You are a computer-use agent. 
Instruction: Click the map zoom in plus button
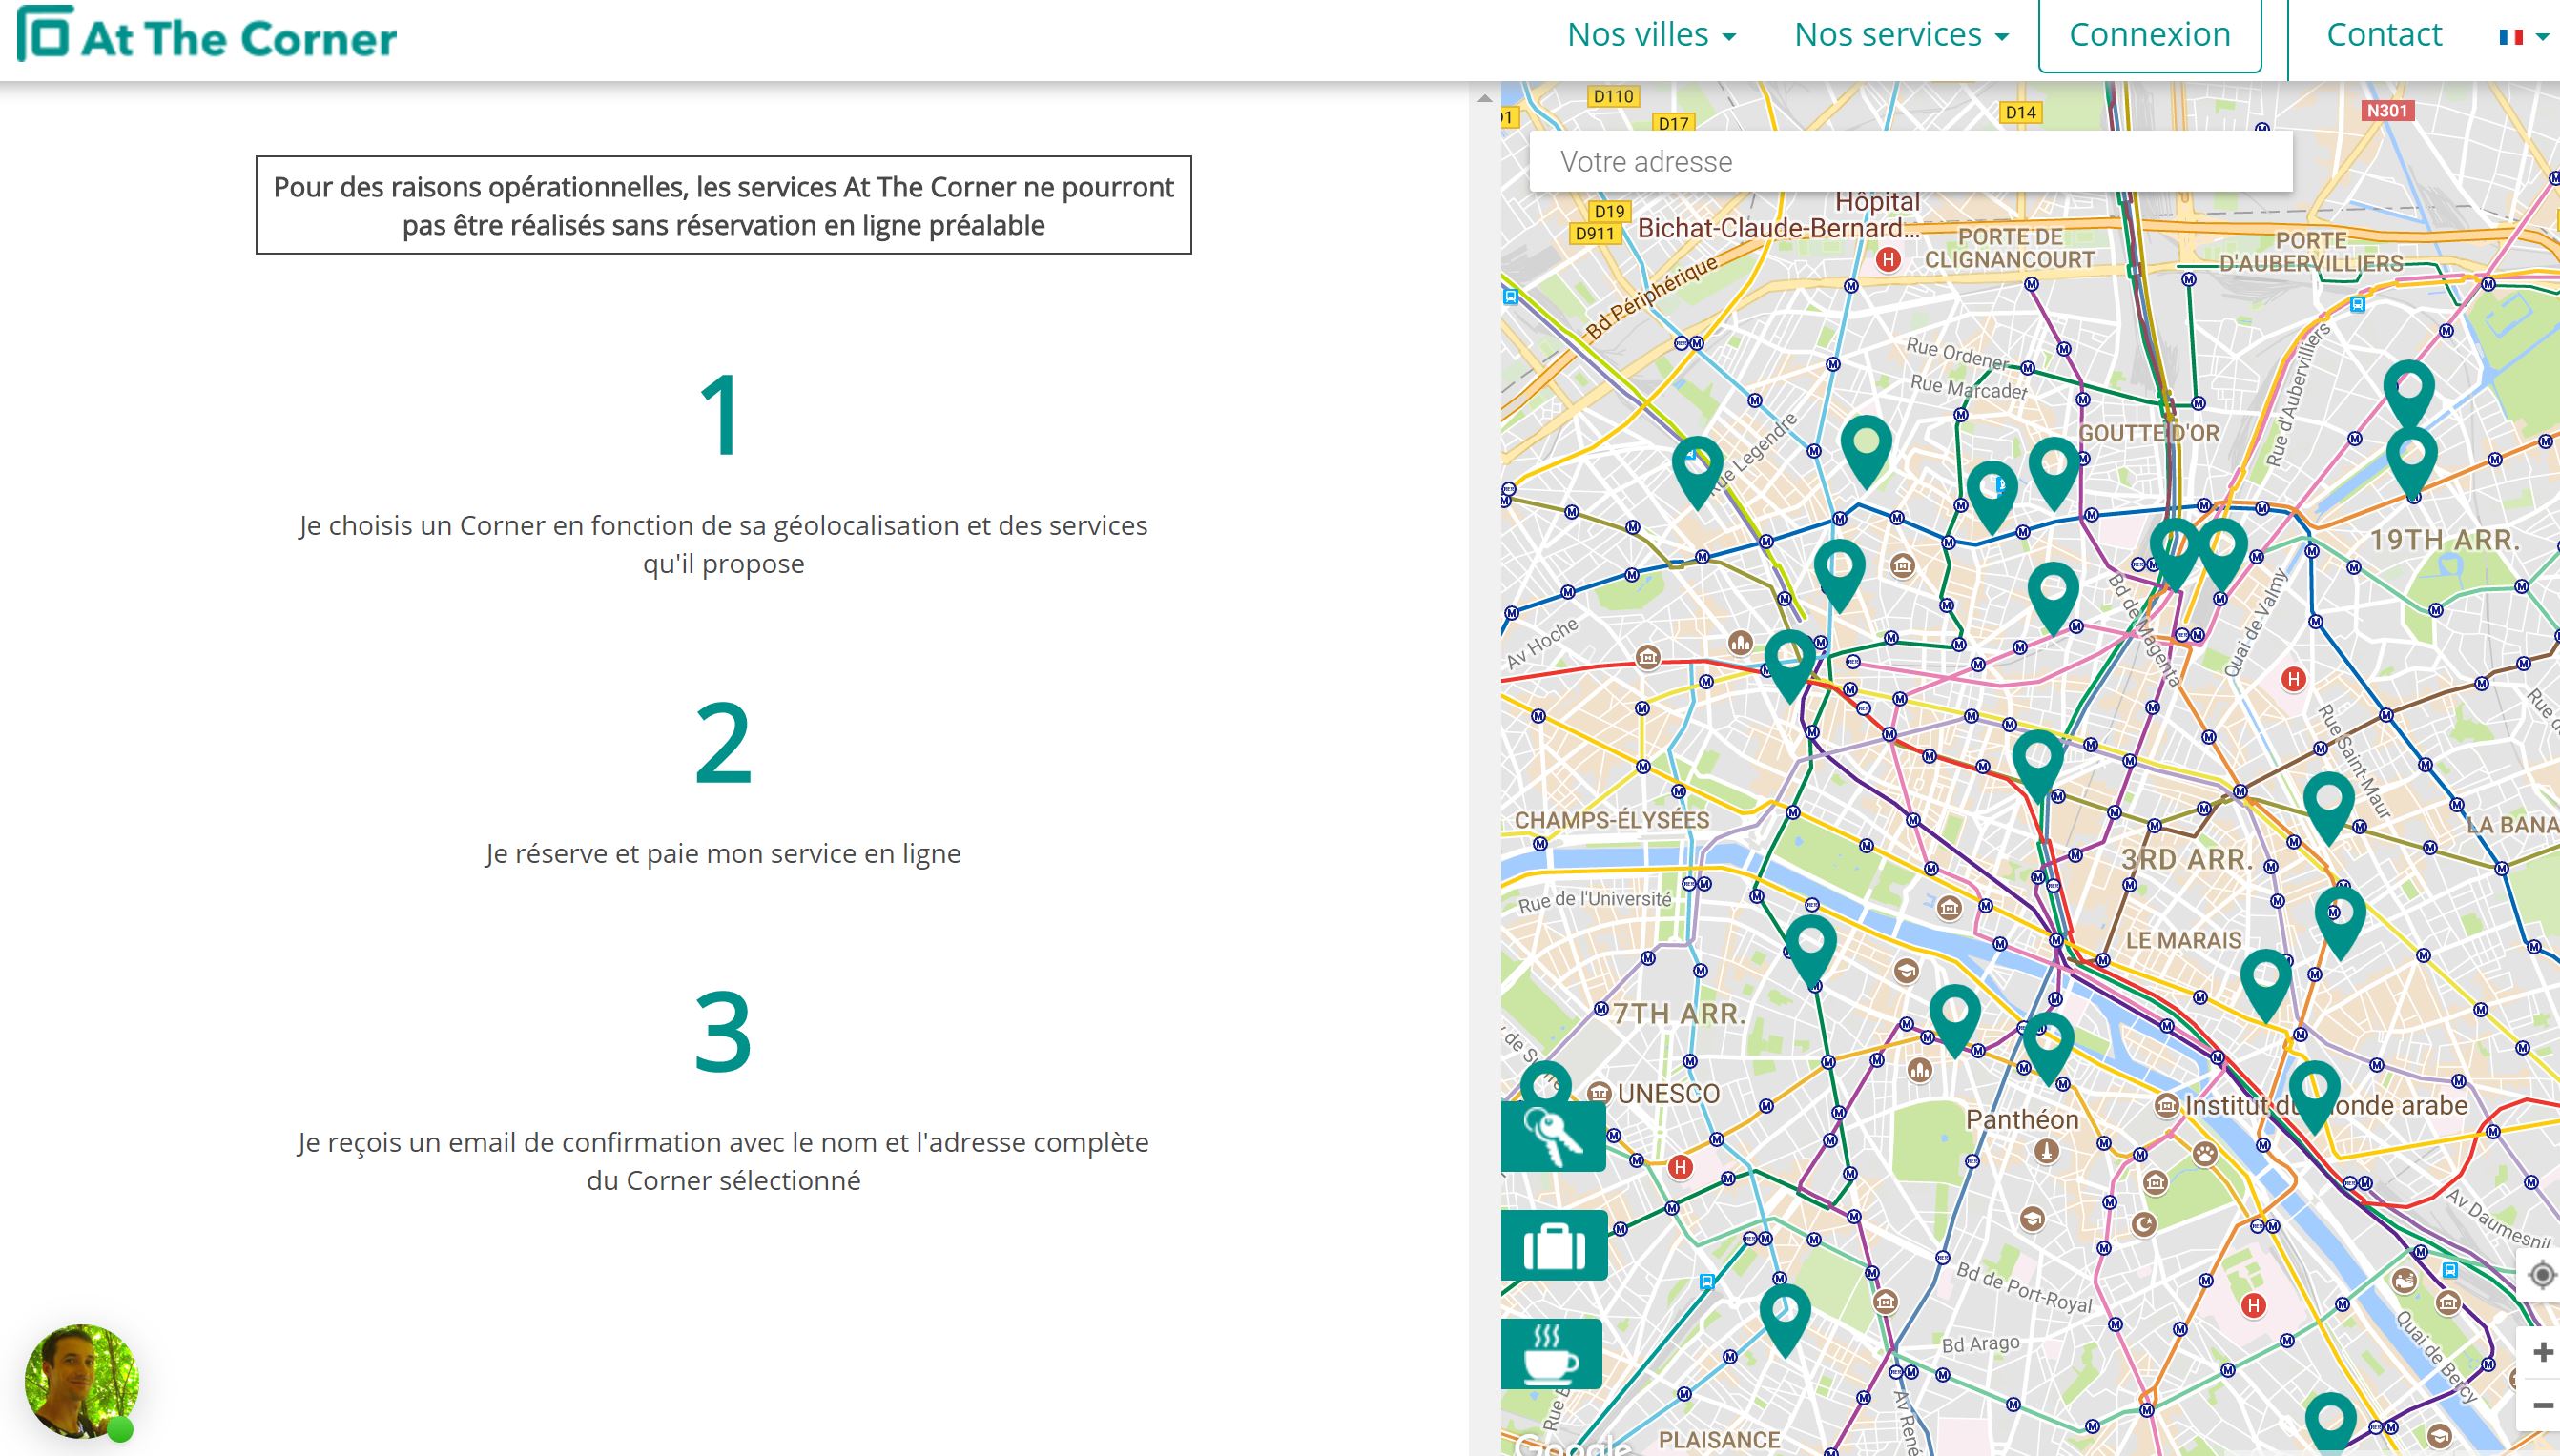click(x=2541, y=1353)
